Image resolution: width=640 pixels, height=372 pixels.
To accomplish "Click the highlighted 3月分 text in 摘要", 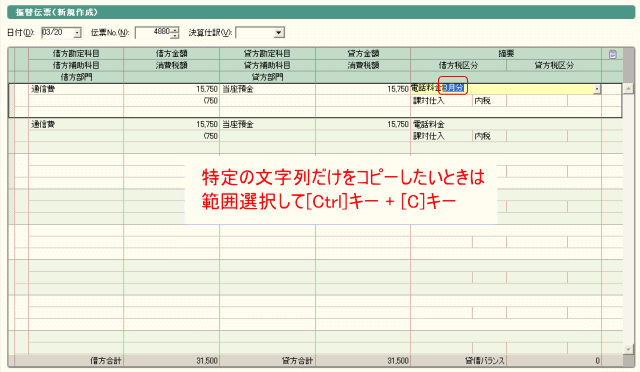I will 453,88.
